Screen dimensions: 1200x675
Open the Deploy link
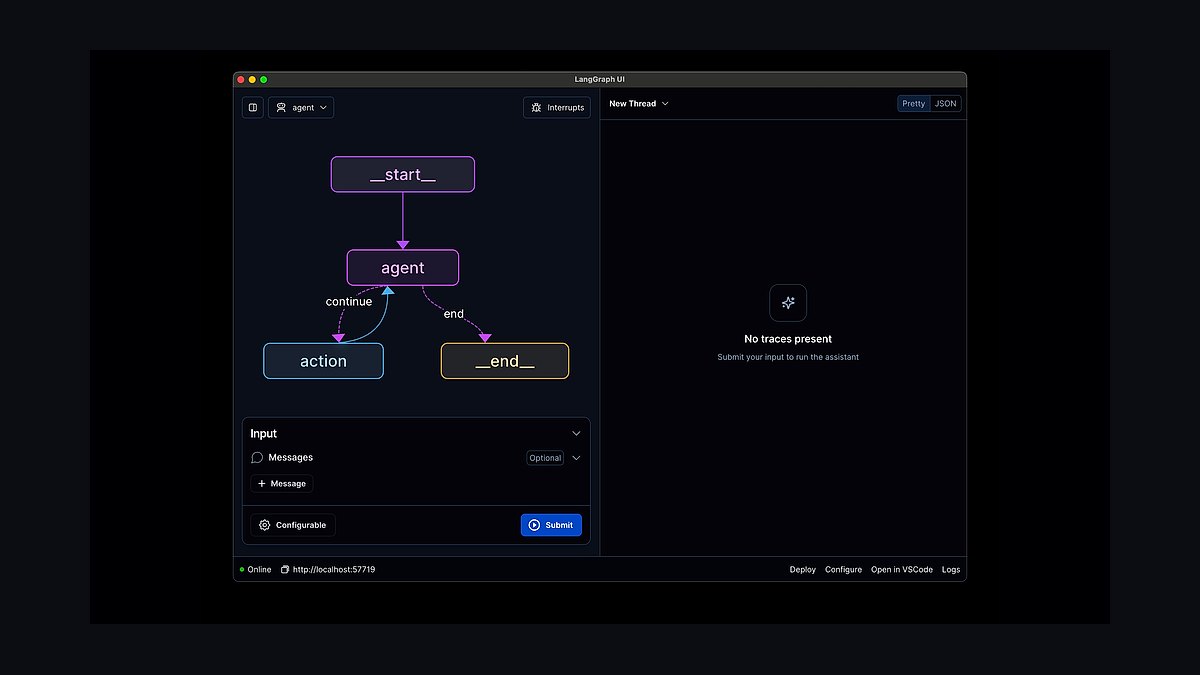pos(803,569)
